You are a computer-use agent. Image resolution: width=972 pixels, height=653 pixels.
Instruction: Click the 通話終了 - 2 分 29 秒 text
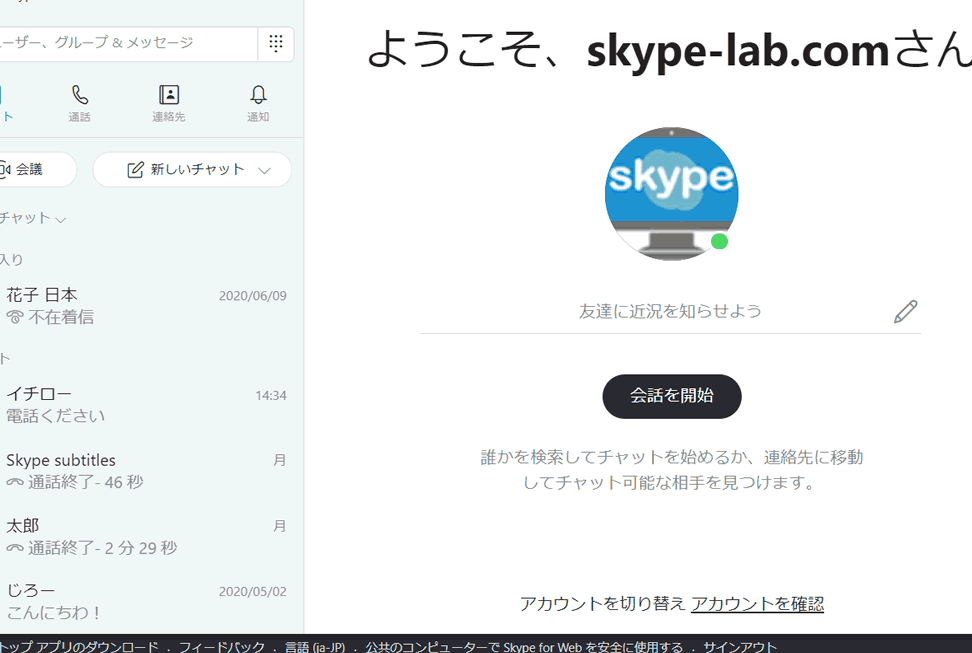(x=102, y=548)
